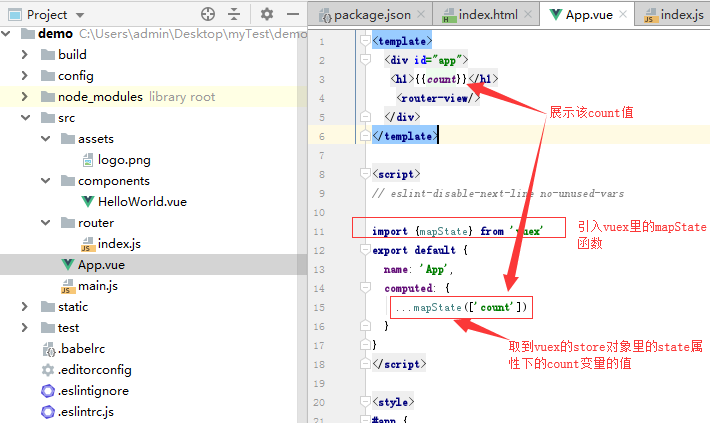This screenshot has width=710, height=423.
Task: Fold the template block at line 1
Action: (x=365, y=41)
